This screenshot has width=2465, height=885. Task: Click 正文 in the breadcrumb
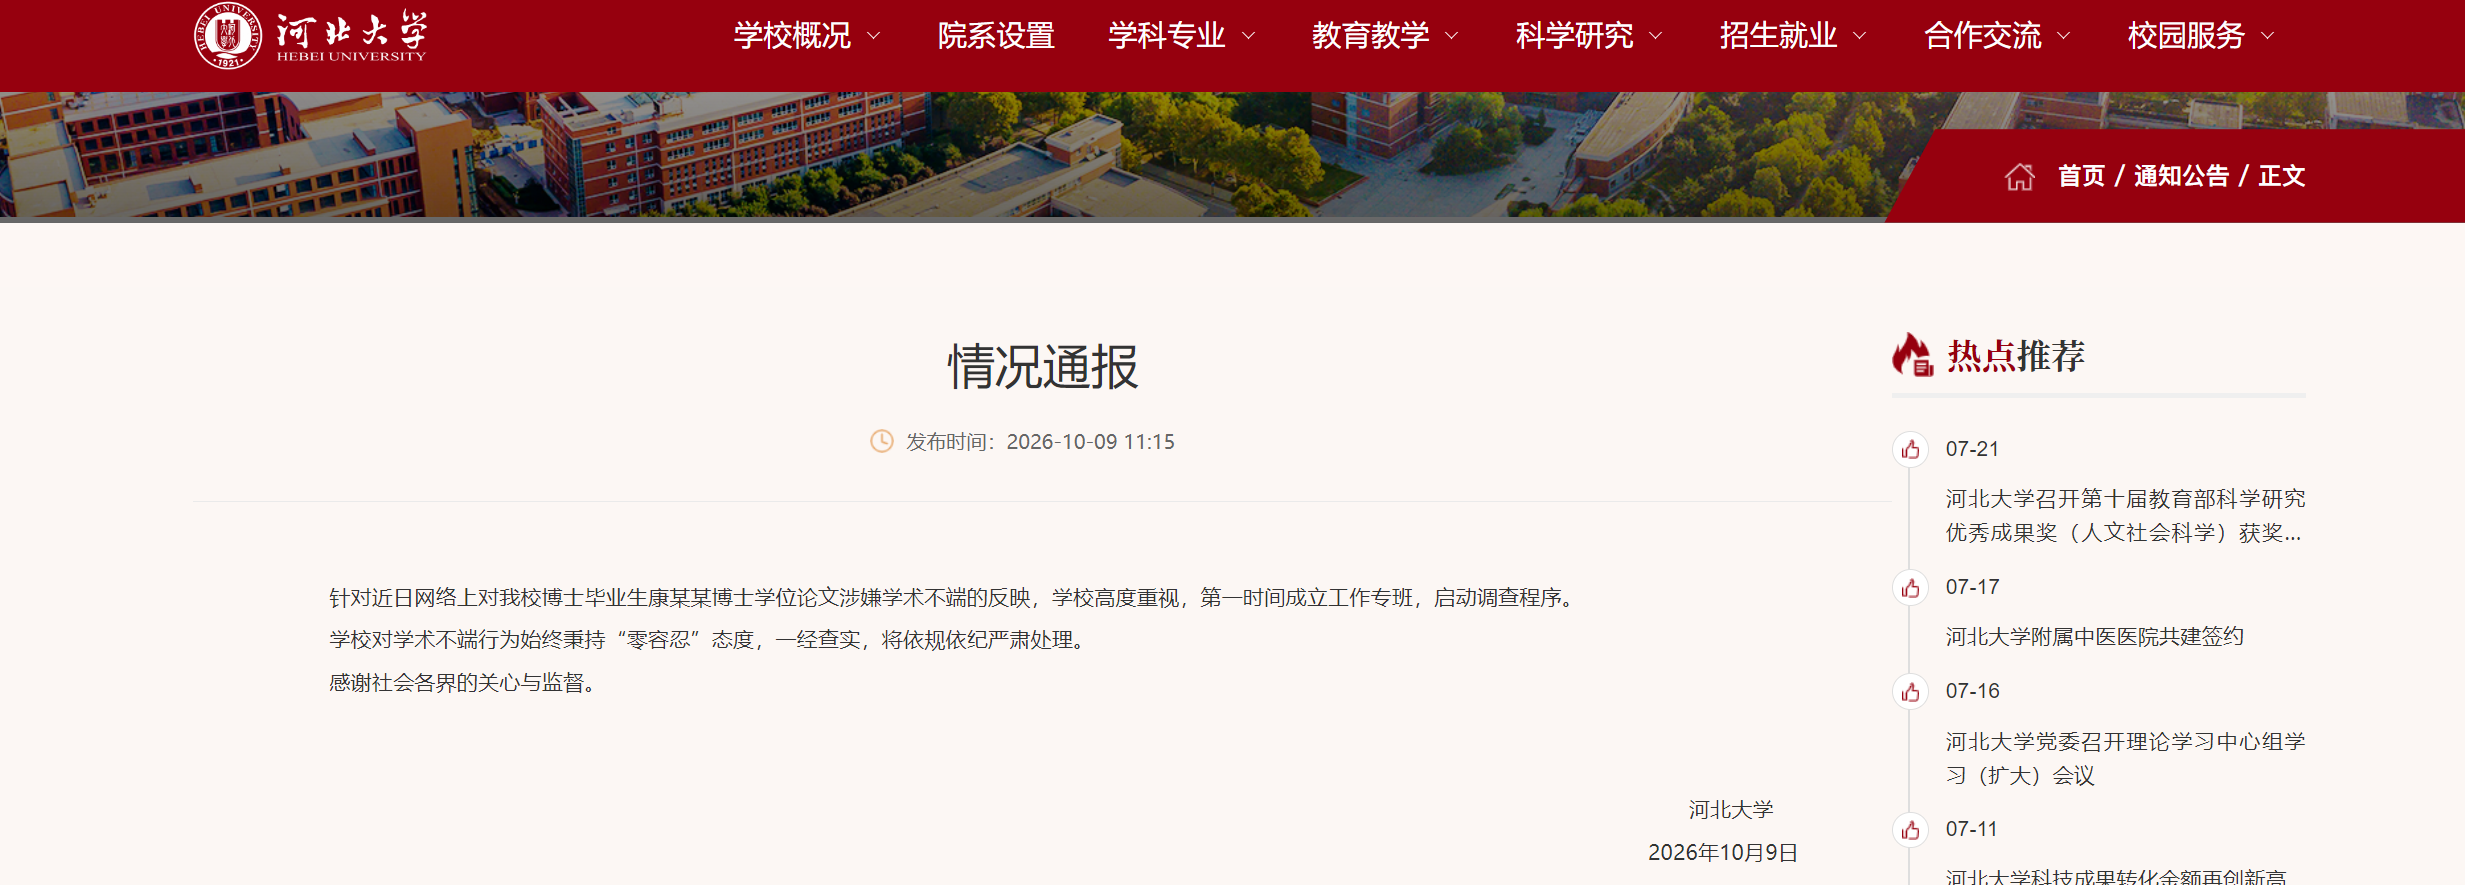click(x=2281, y=176)
